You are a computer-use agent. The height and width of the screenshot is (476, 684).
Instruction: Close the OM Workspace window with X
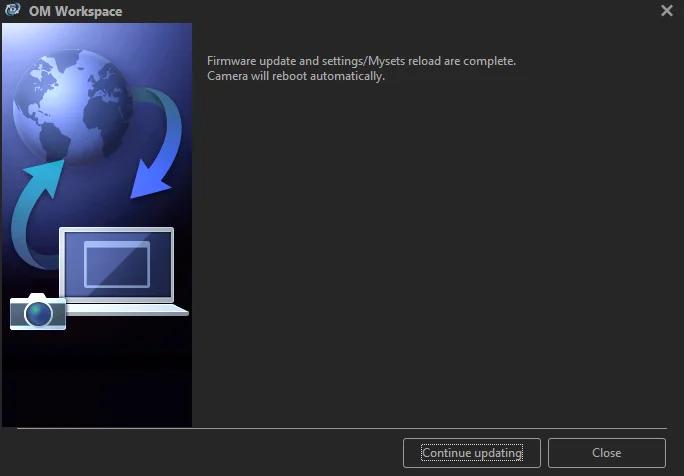pos(667,10)
